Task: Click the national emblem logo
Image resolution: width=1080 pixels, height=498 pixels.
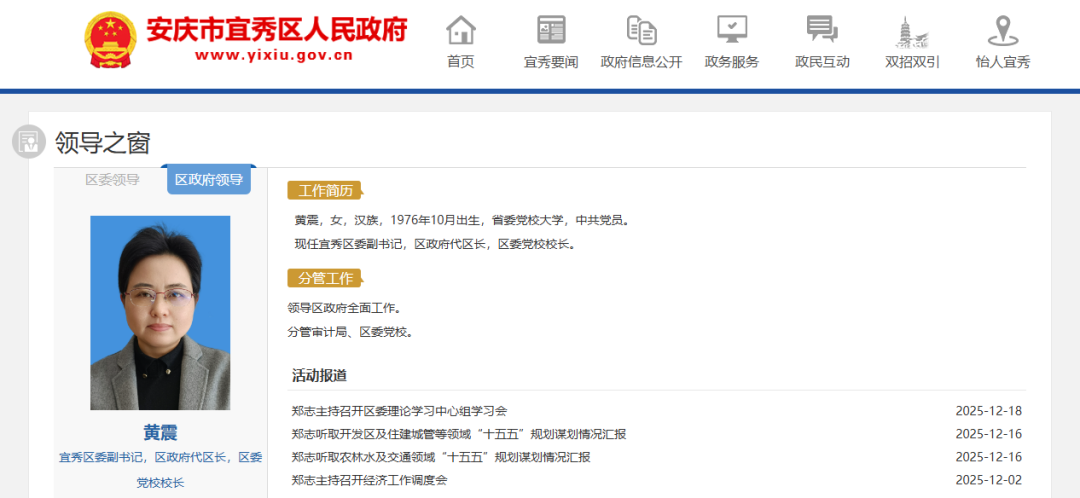Action: pos(111,40)
